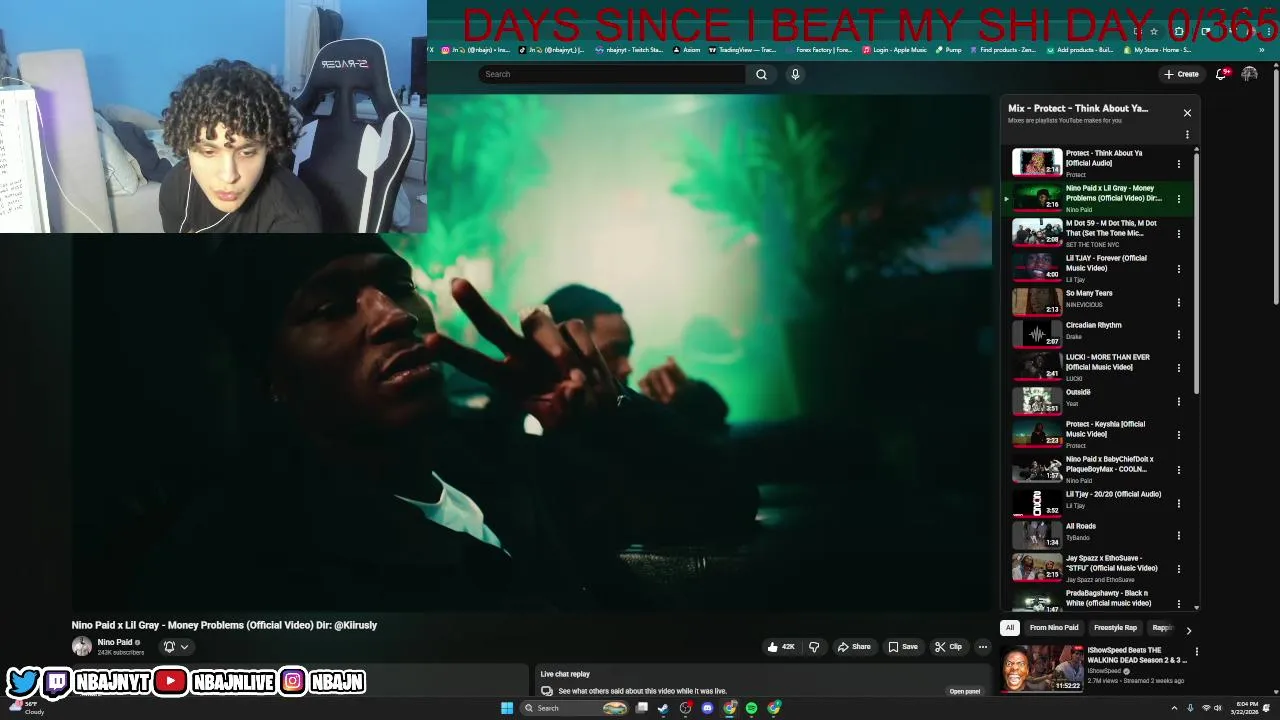Play Lil TJAY - Forever video
The width and height of the screenshot is (1280, 720).
1037,268
